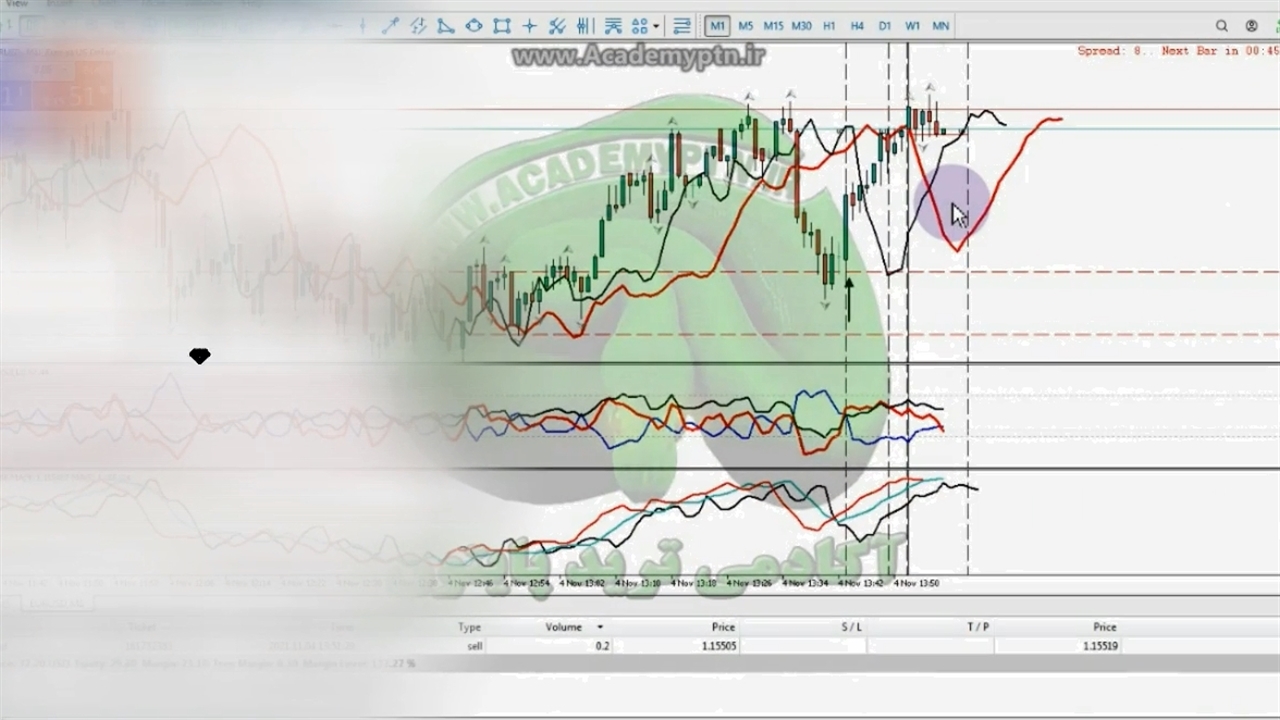Open the user account profile icon
The width and height of the screenshot is (1280, 720).
tap(1251, 26)
